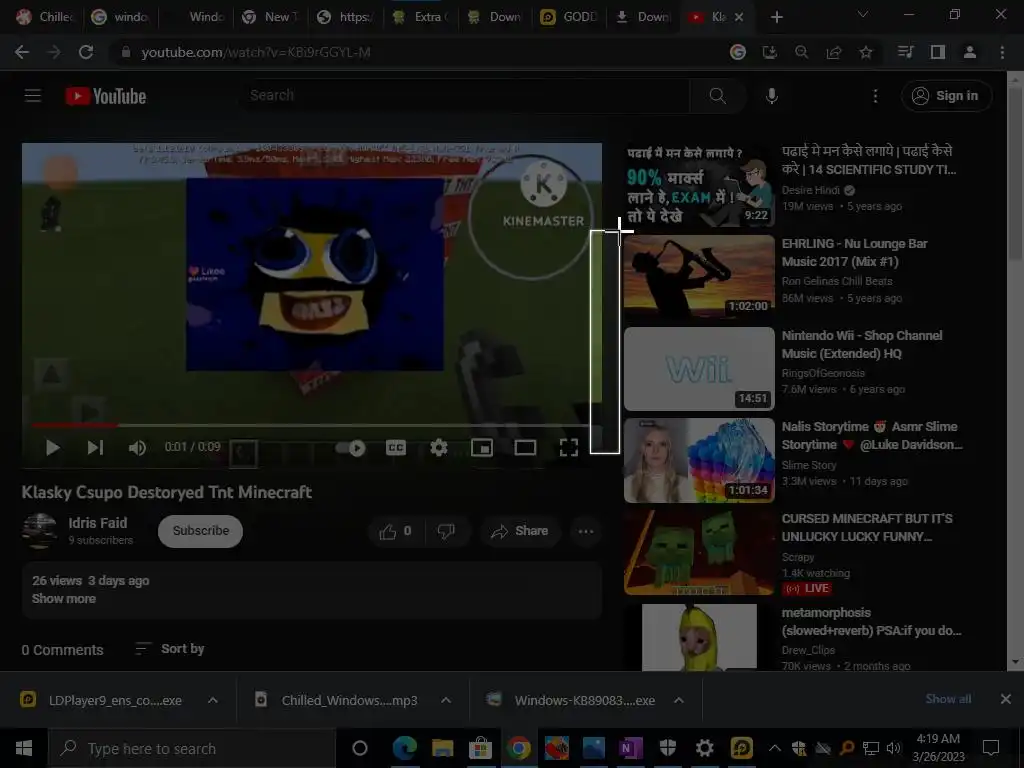Open YouTube settings three-dot menu beside Sign in

pos(875,96)
